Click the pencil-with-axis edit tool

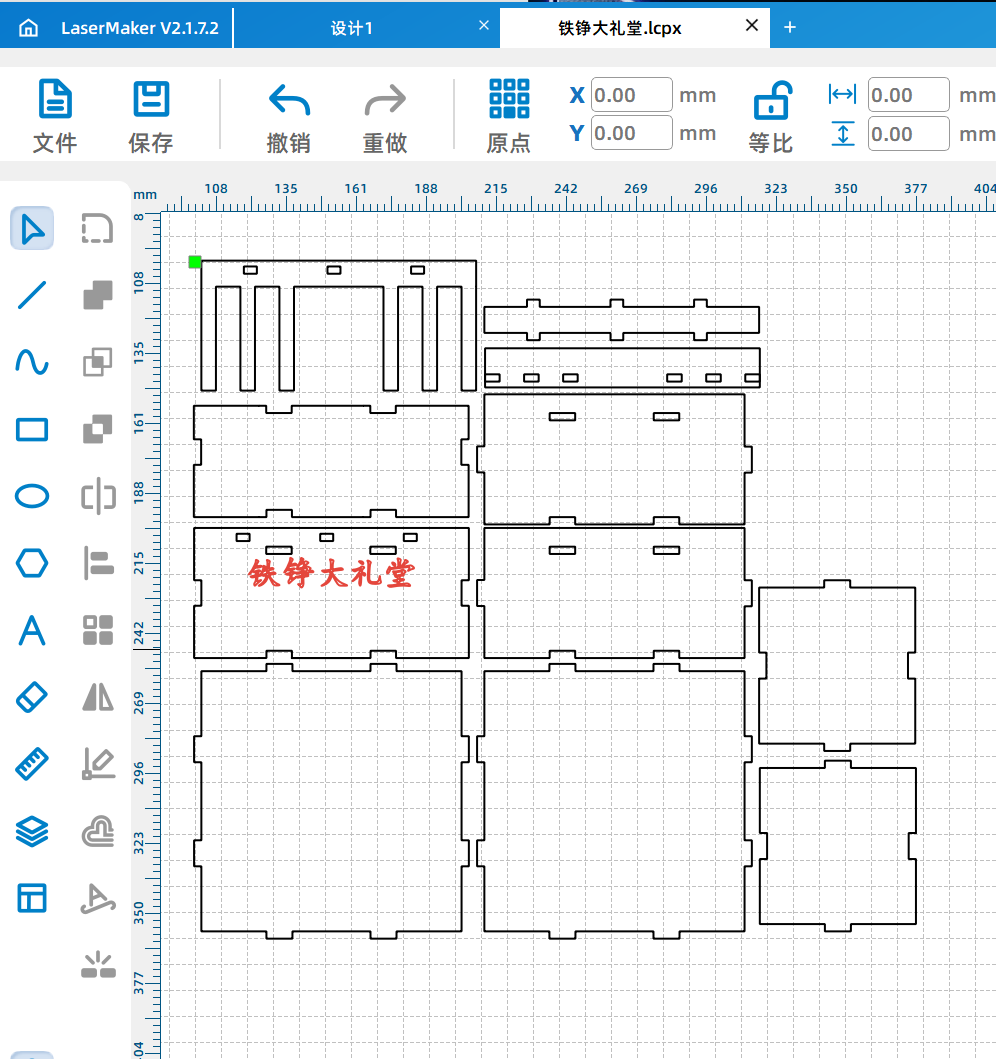point(99,764)
